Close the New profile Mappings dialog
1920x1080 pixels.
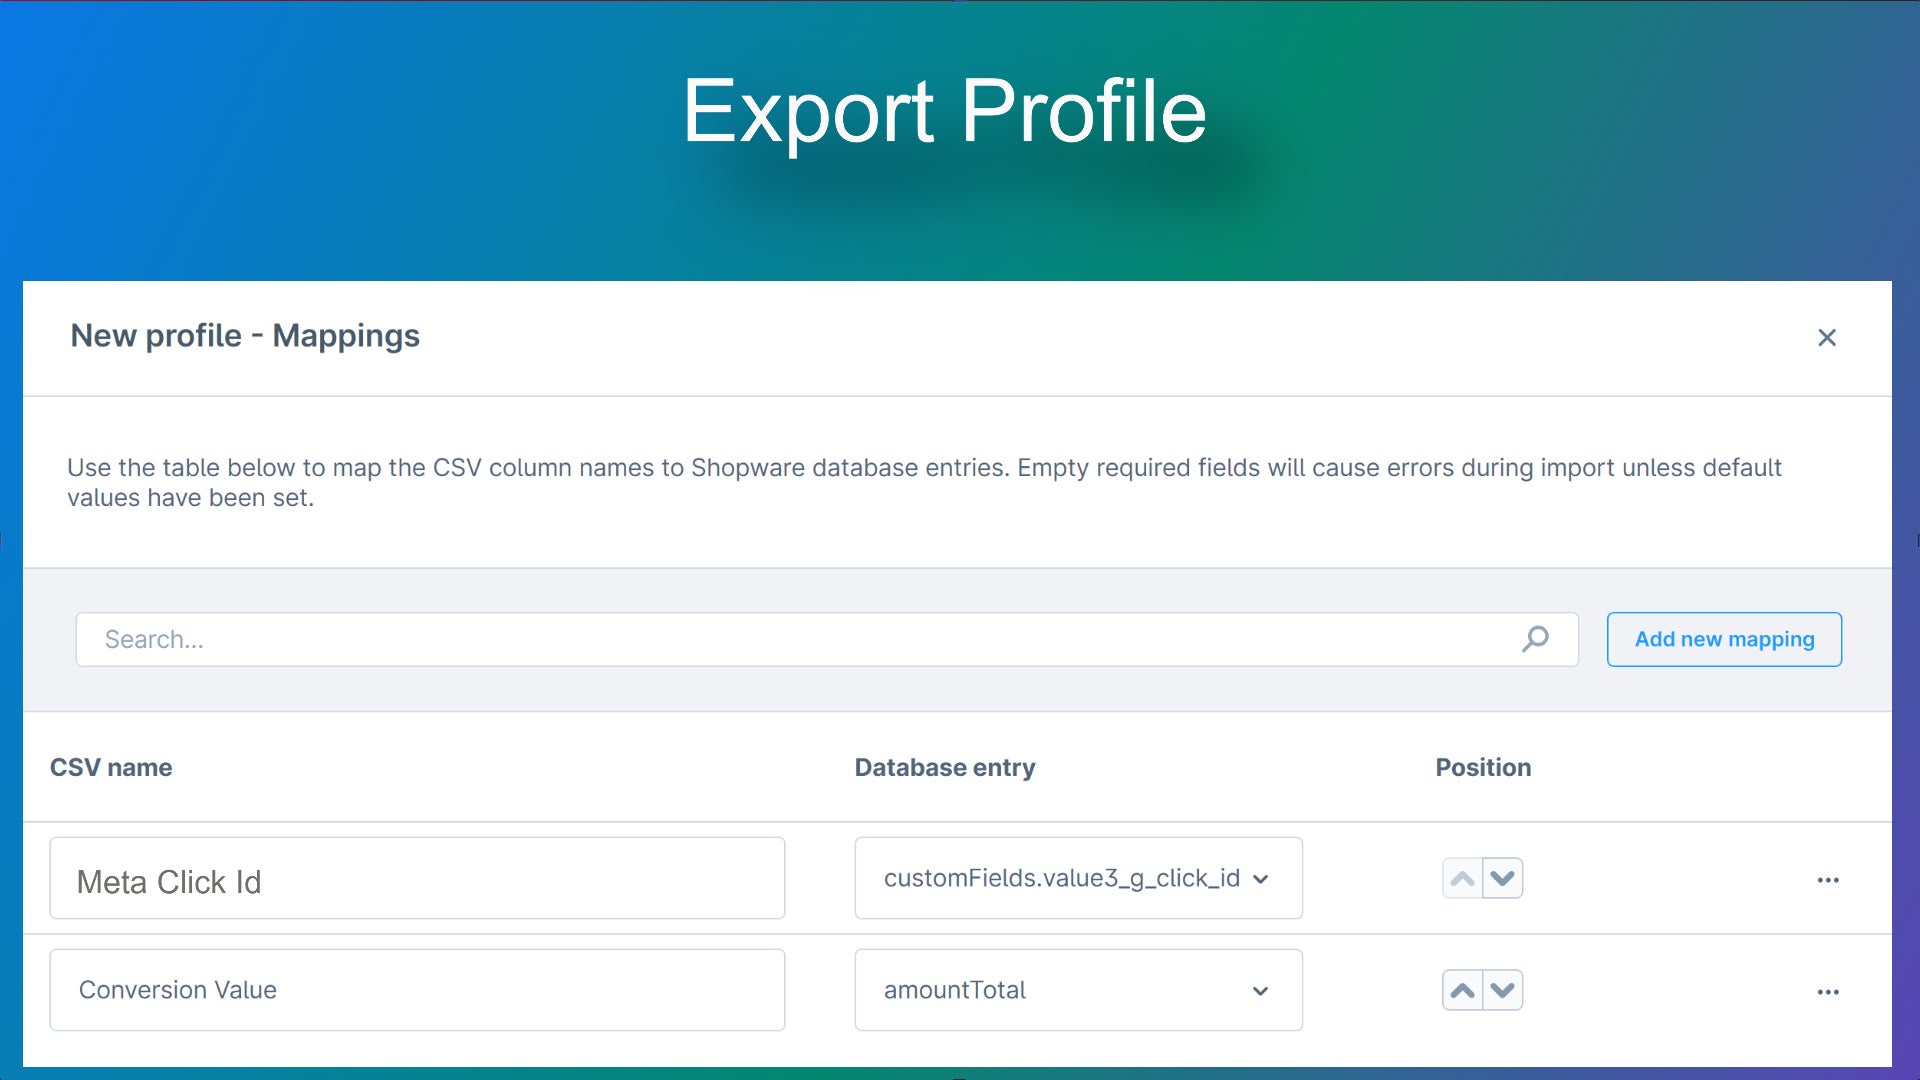point(1826,338)
